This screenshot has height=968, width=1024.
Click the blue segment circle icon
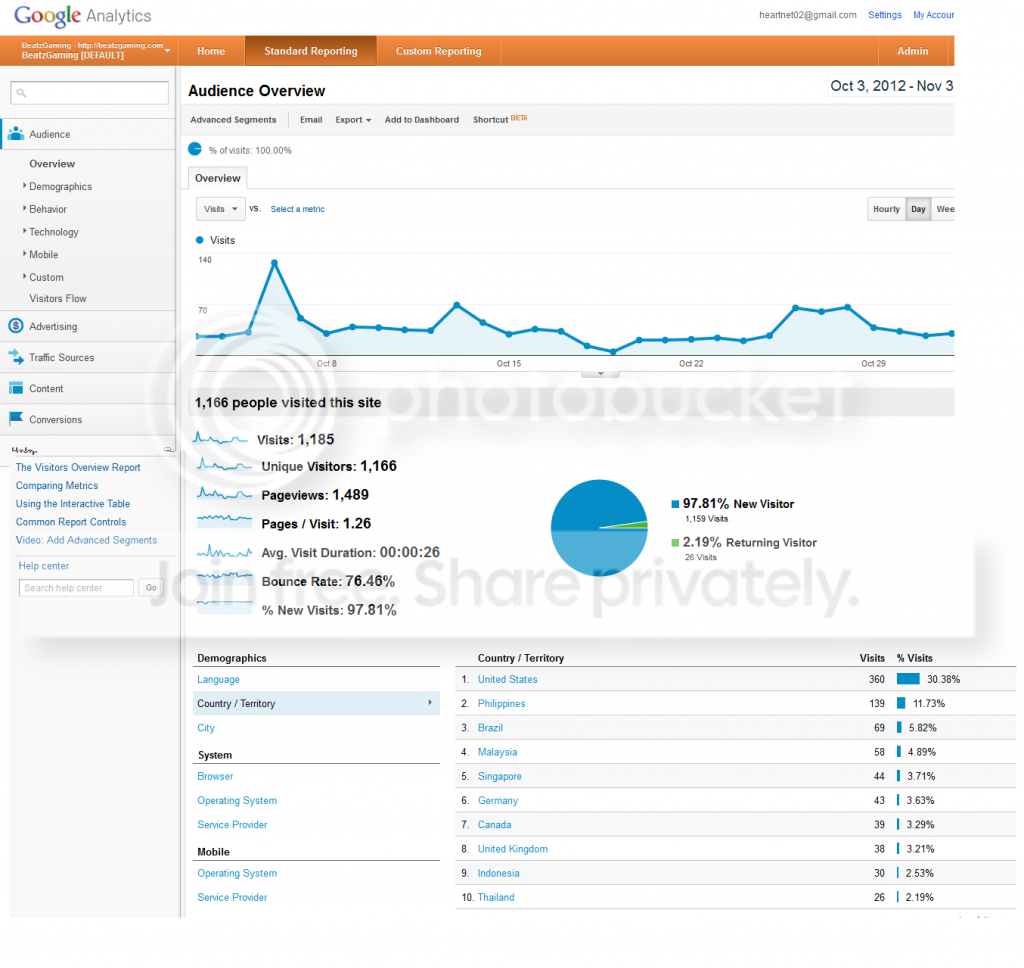[195, 149]
